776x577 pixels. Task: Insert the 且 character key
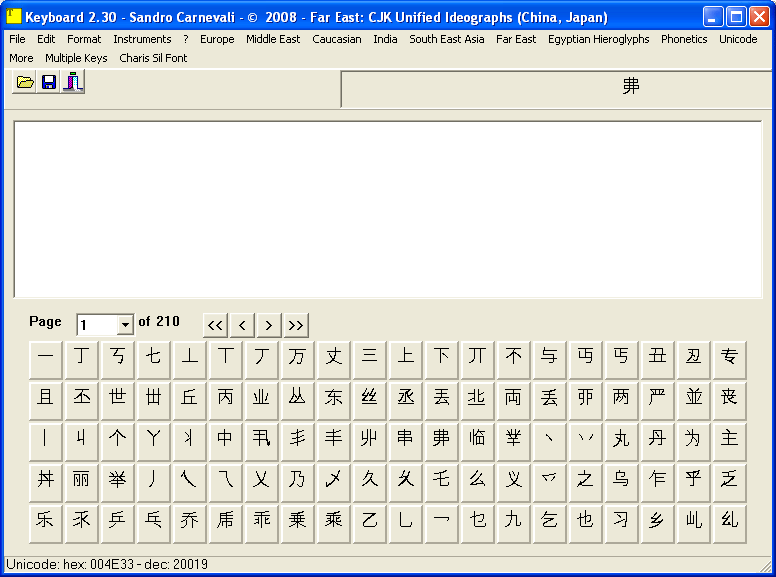[46, 401]
